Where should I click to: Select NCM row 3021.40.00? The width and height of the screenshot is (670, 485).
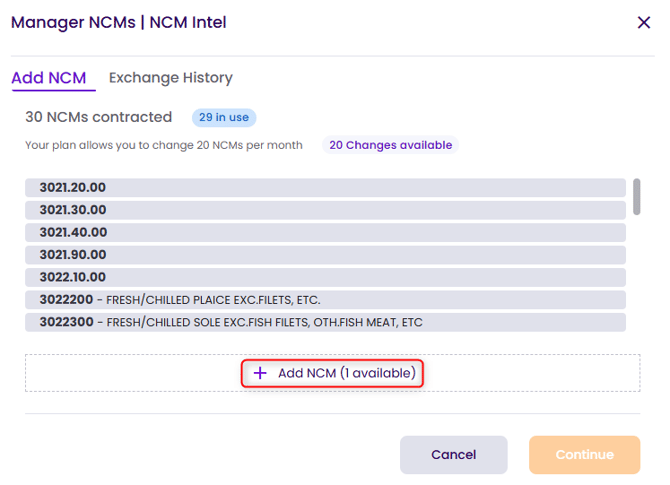pyautogui.click(x=325, y=232)
